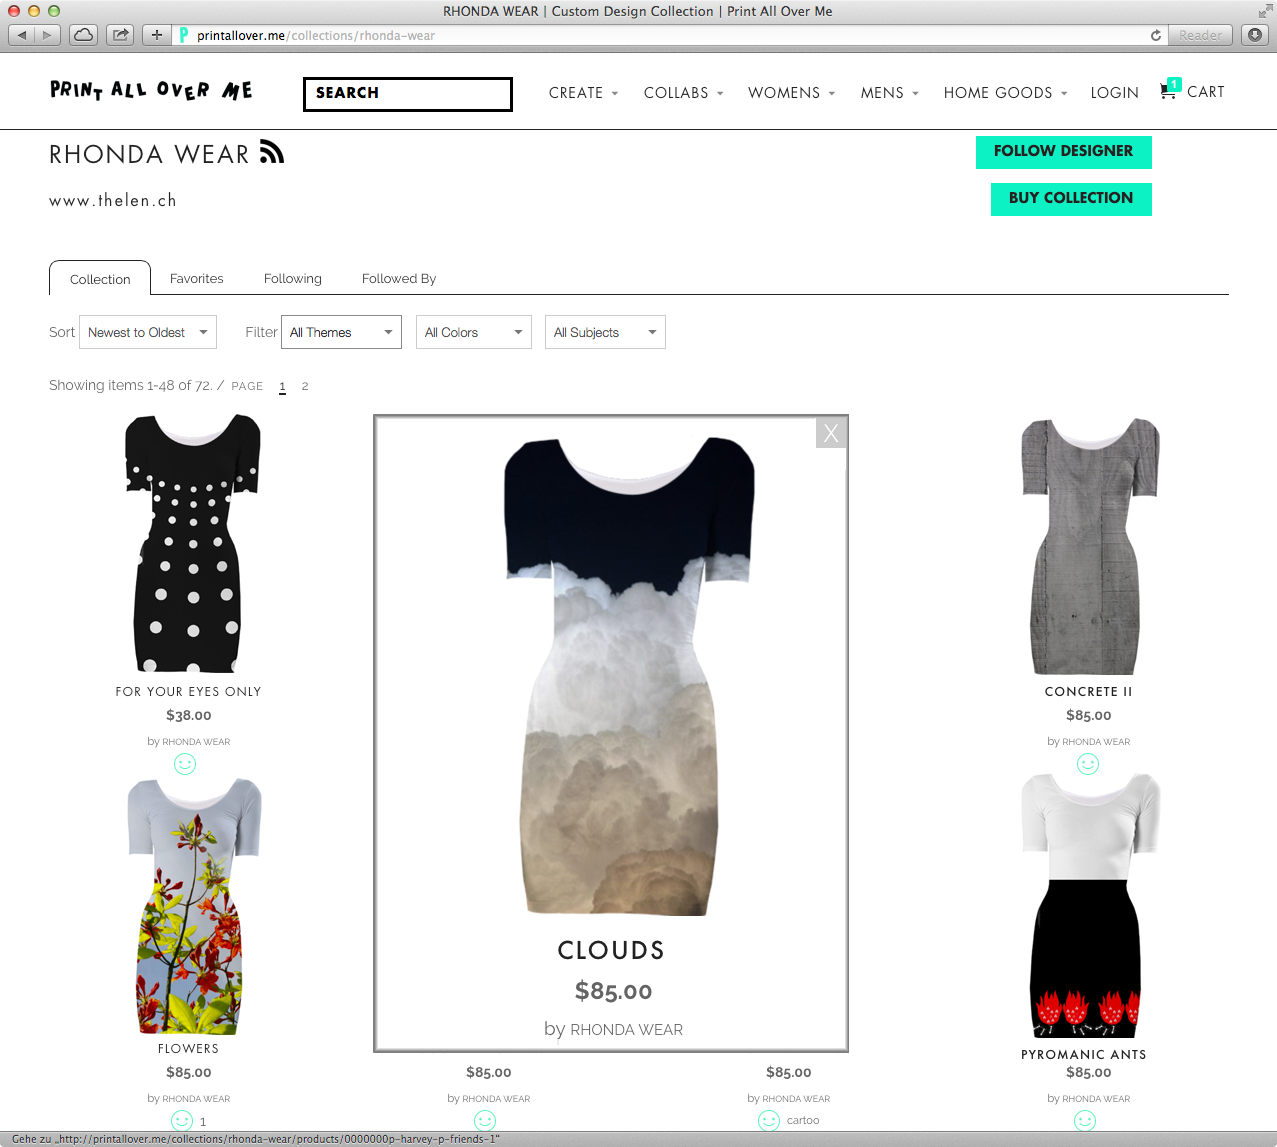Click the RSS feed icon beside Rhonda Wear

271,152
